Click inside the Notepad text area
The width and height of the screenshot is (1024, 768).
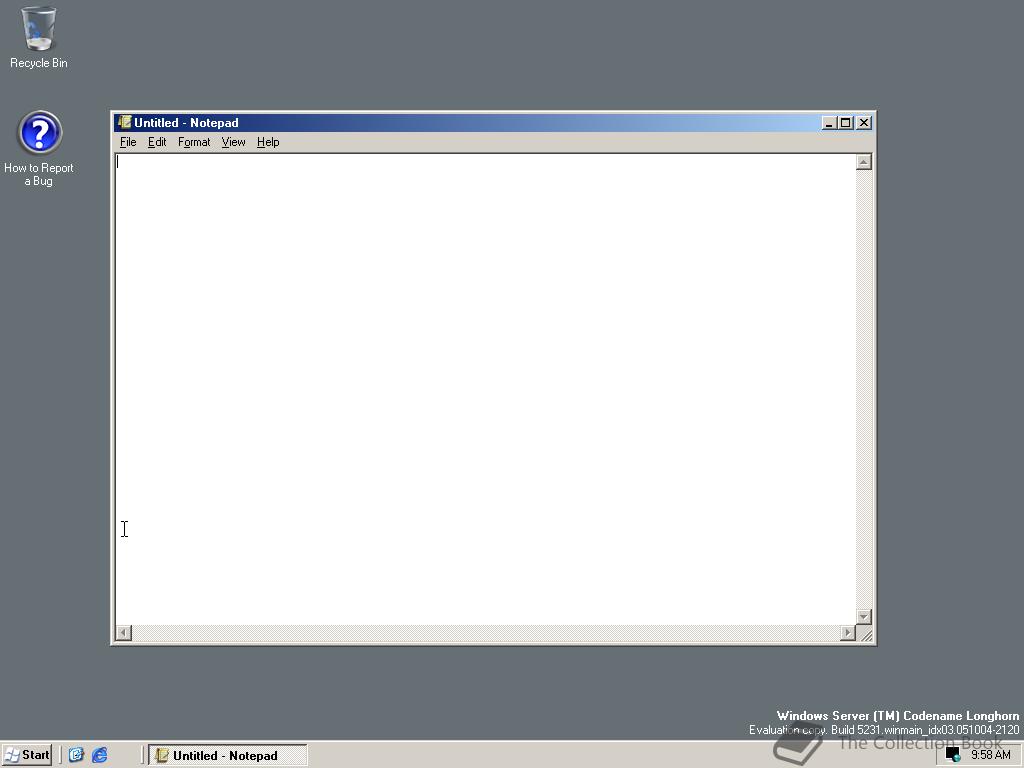pyautogui.click(x=485, y=389)
